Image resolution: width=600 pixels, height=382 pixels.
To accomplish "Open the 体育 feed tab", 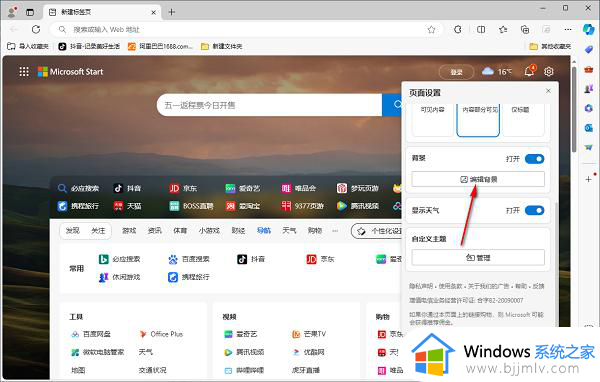I will click(x=180, y=231).
